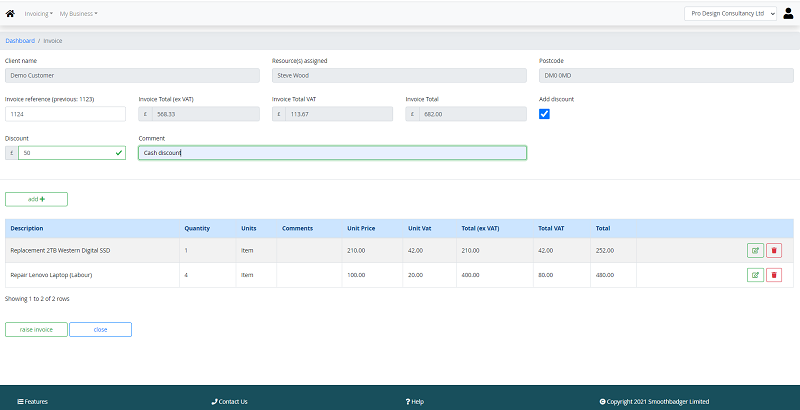Edit the Replacement 2TB Western Digital SSD row
The width and height of the screenshot is (800, 410).
pyautogui.click(x=755, y=250)
